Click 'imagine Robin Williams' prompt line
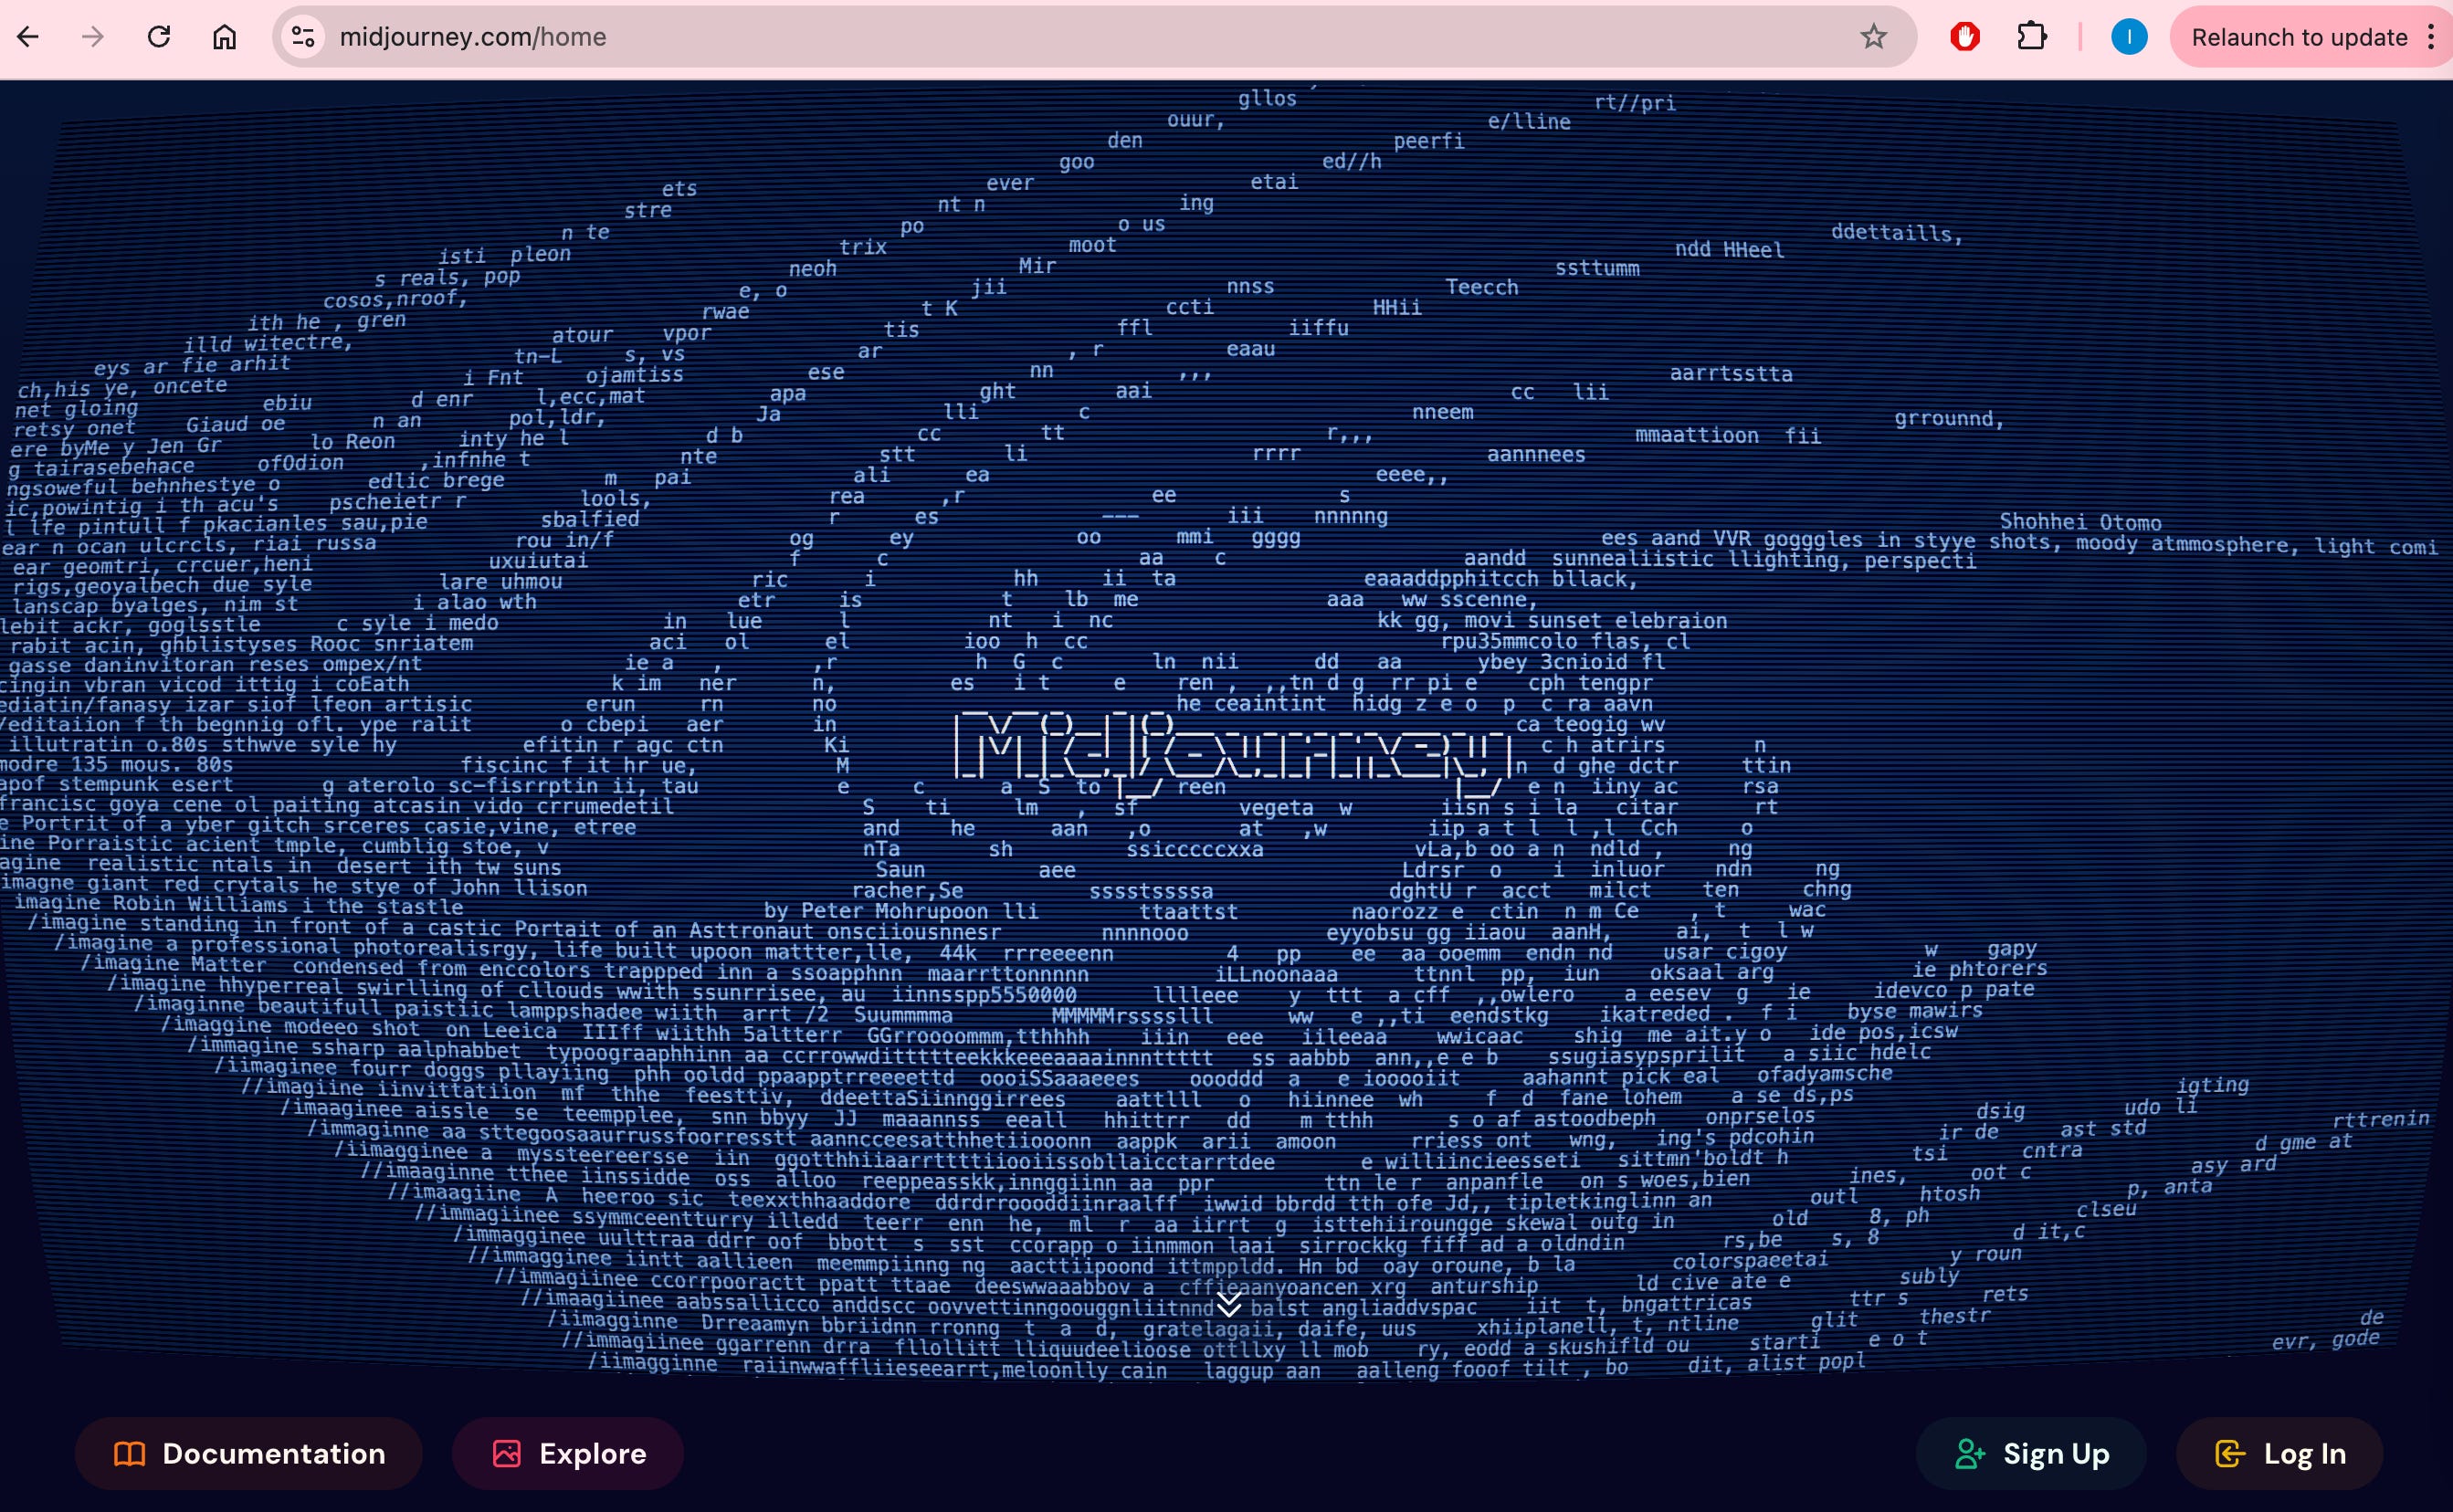The image size is (2453, 1512). point(238,906)
